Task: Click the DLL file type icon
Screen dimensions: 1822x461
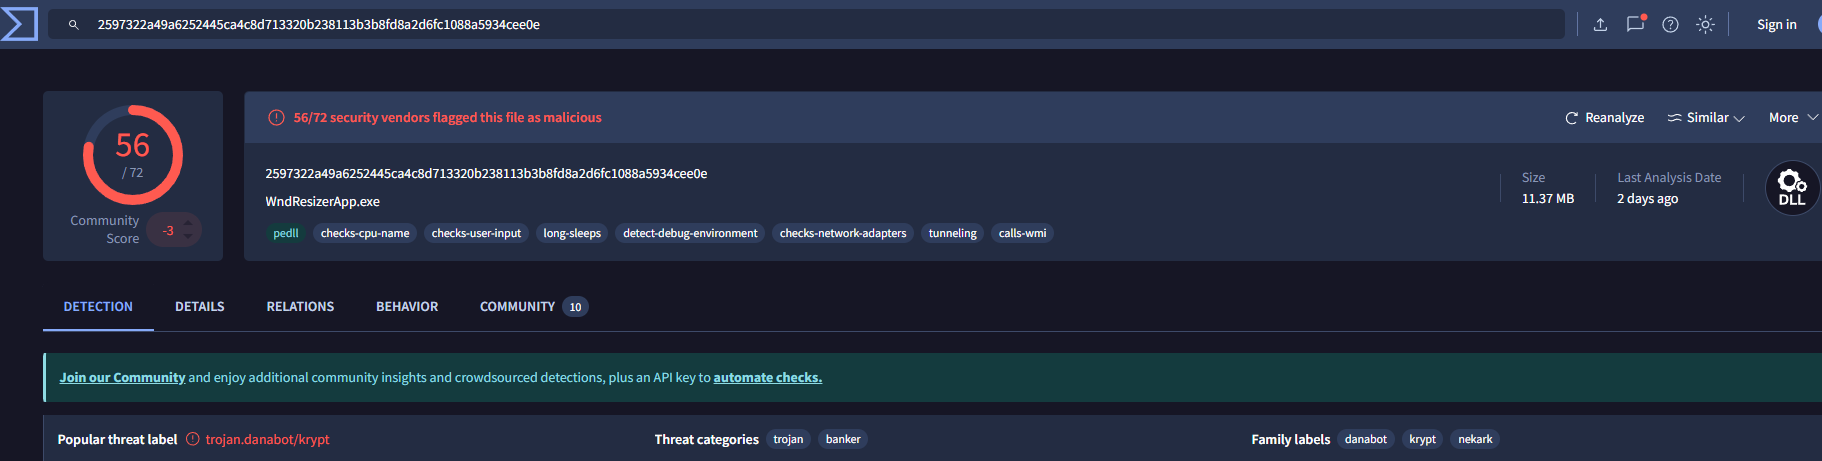Action: [x=1792, y=188]
